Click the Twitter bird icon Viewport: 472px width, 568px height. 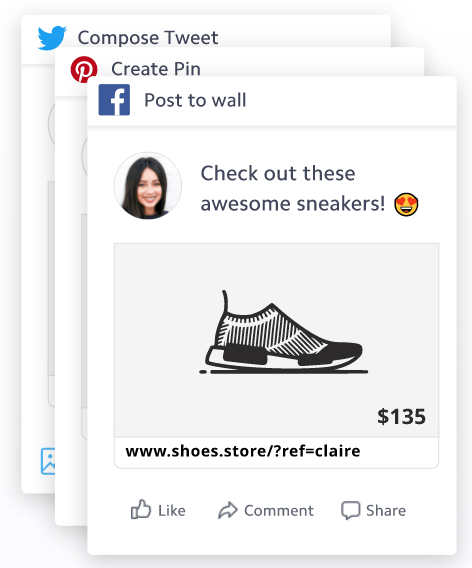tap(52, 37)
